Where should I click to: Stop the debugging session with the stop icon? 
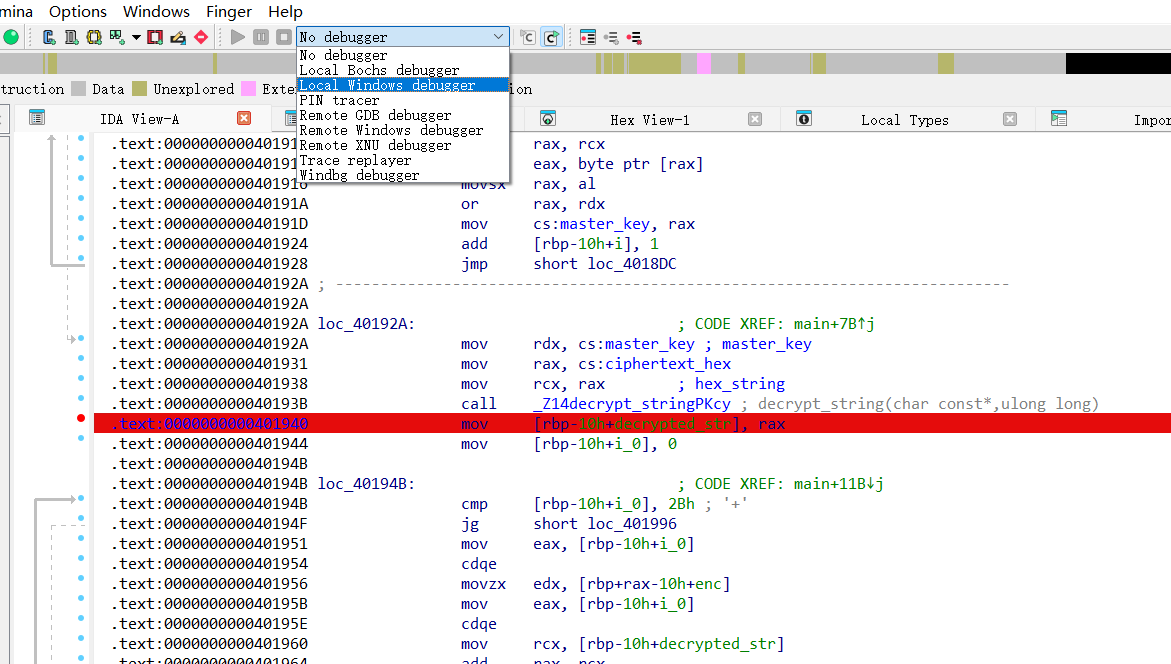click(283, 37)
